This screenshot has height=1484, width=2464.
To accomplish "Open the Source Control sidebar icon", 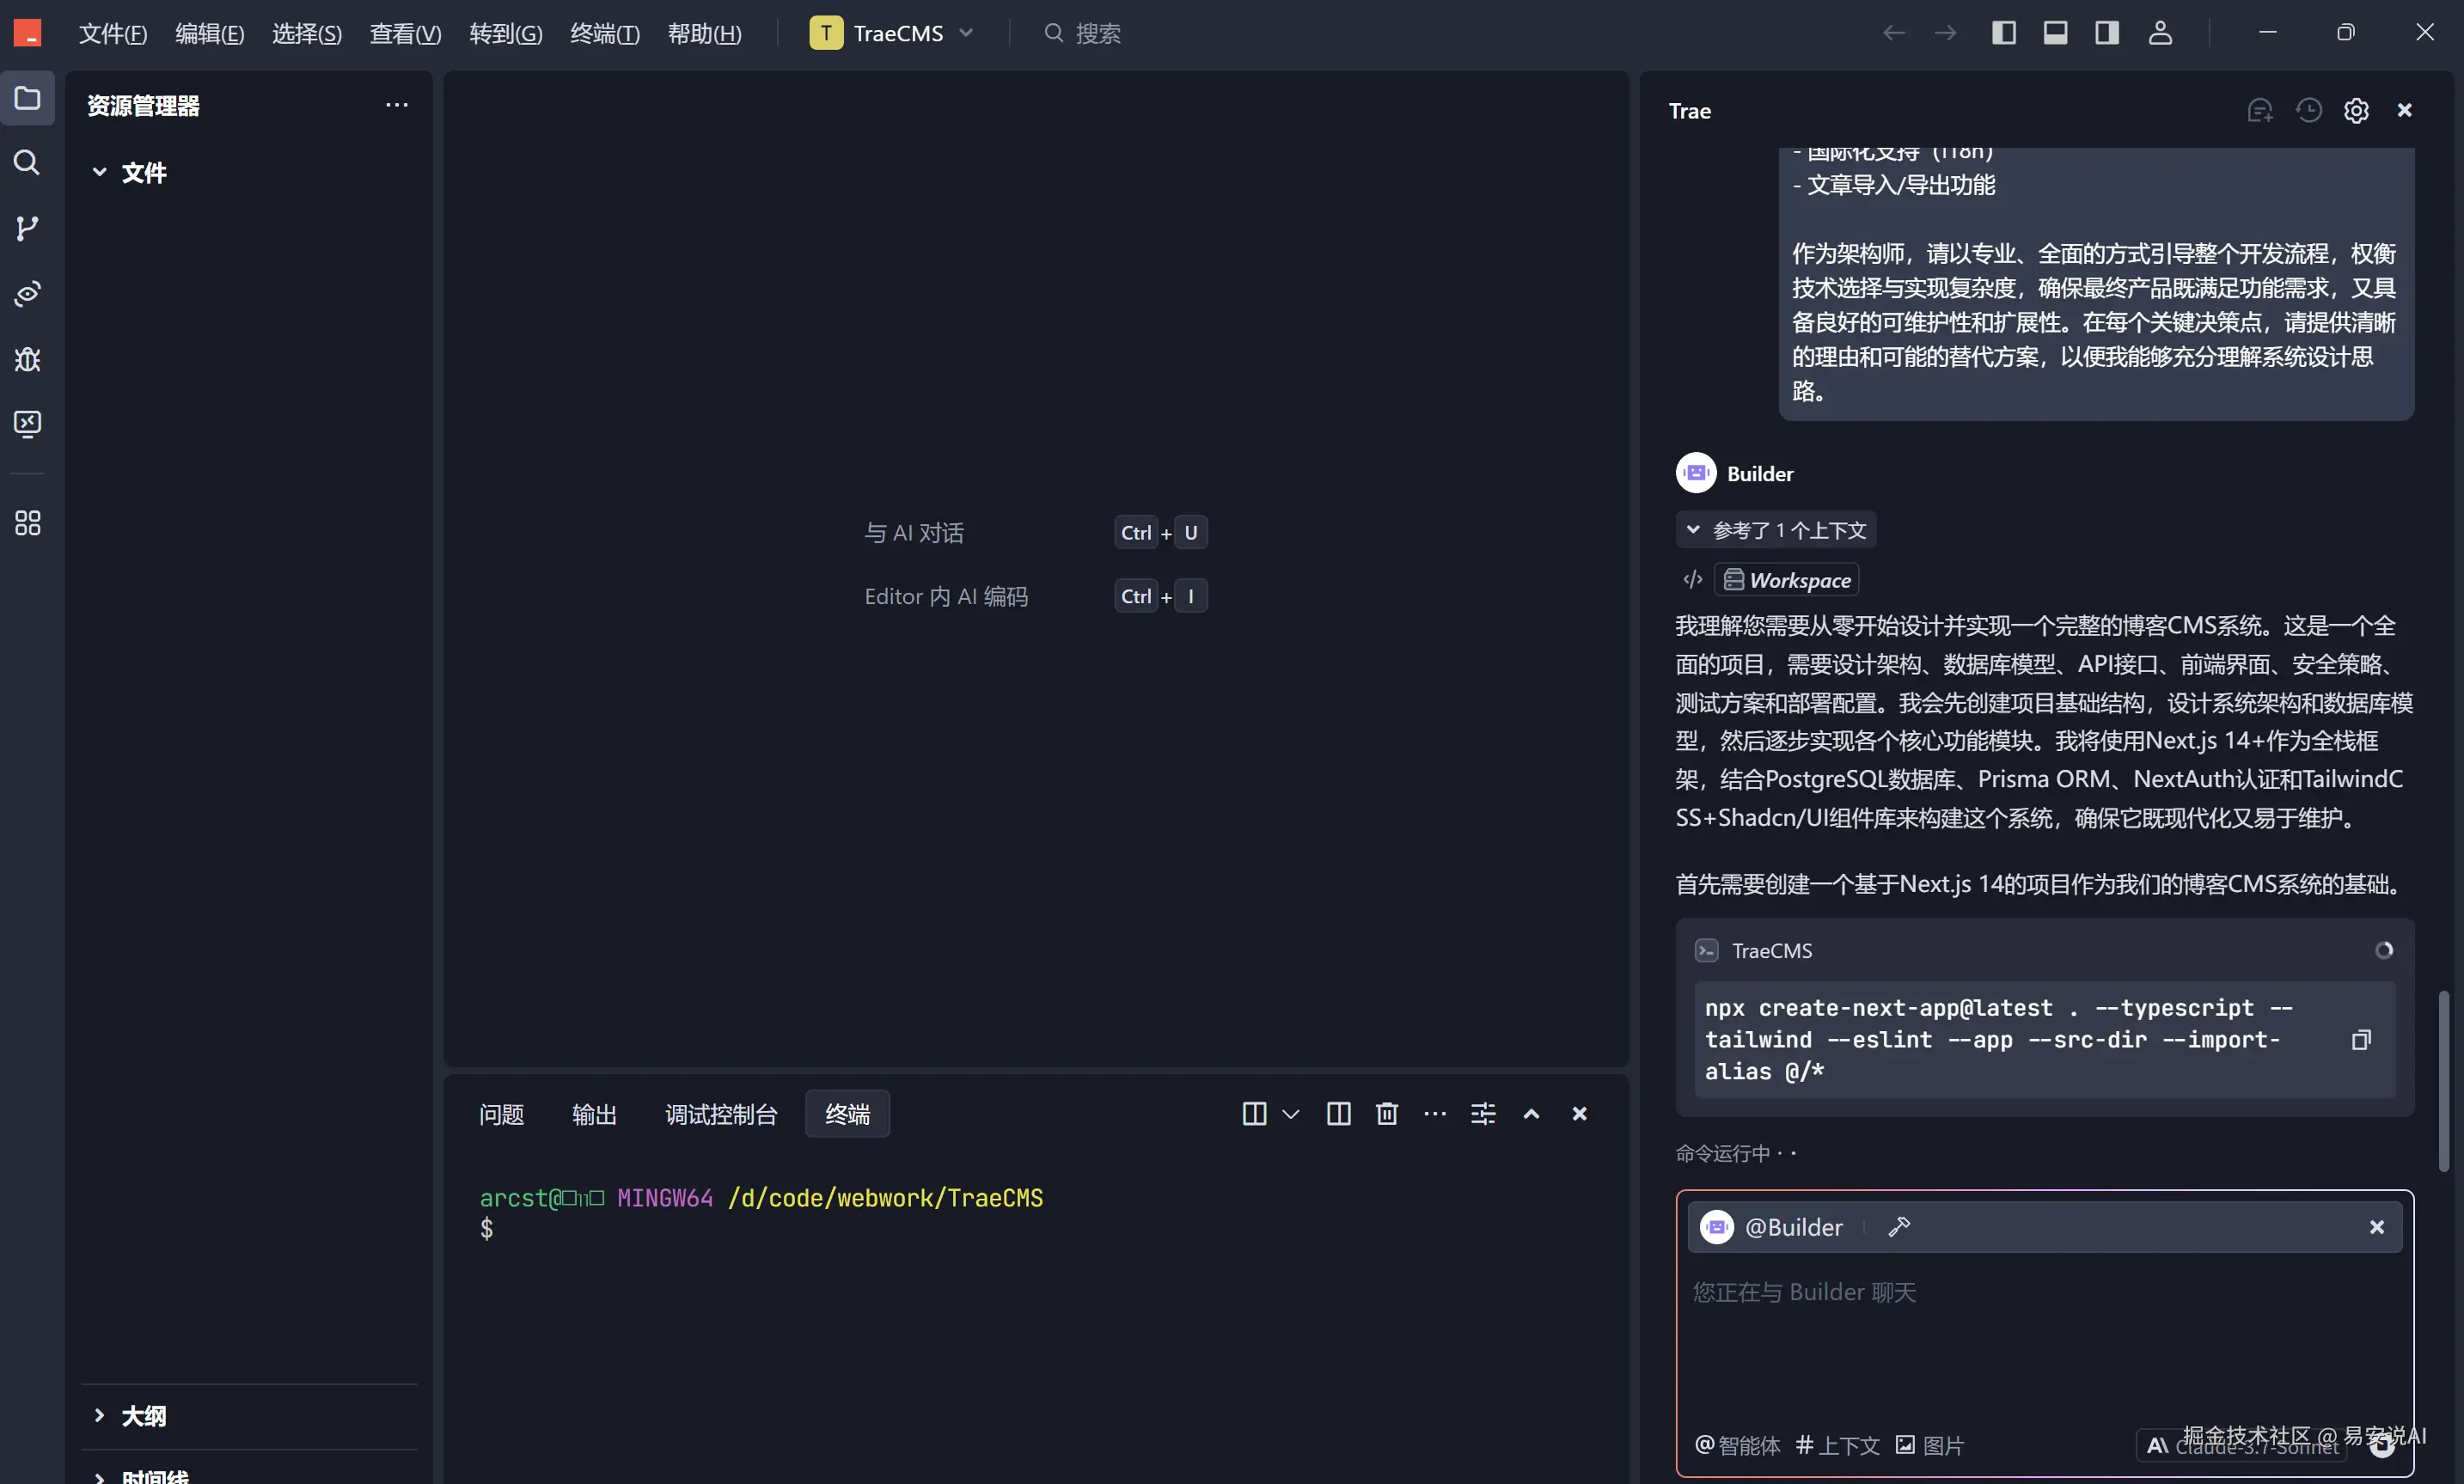I will 27,229.
